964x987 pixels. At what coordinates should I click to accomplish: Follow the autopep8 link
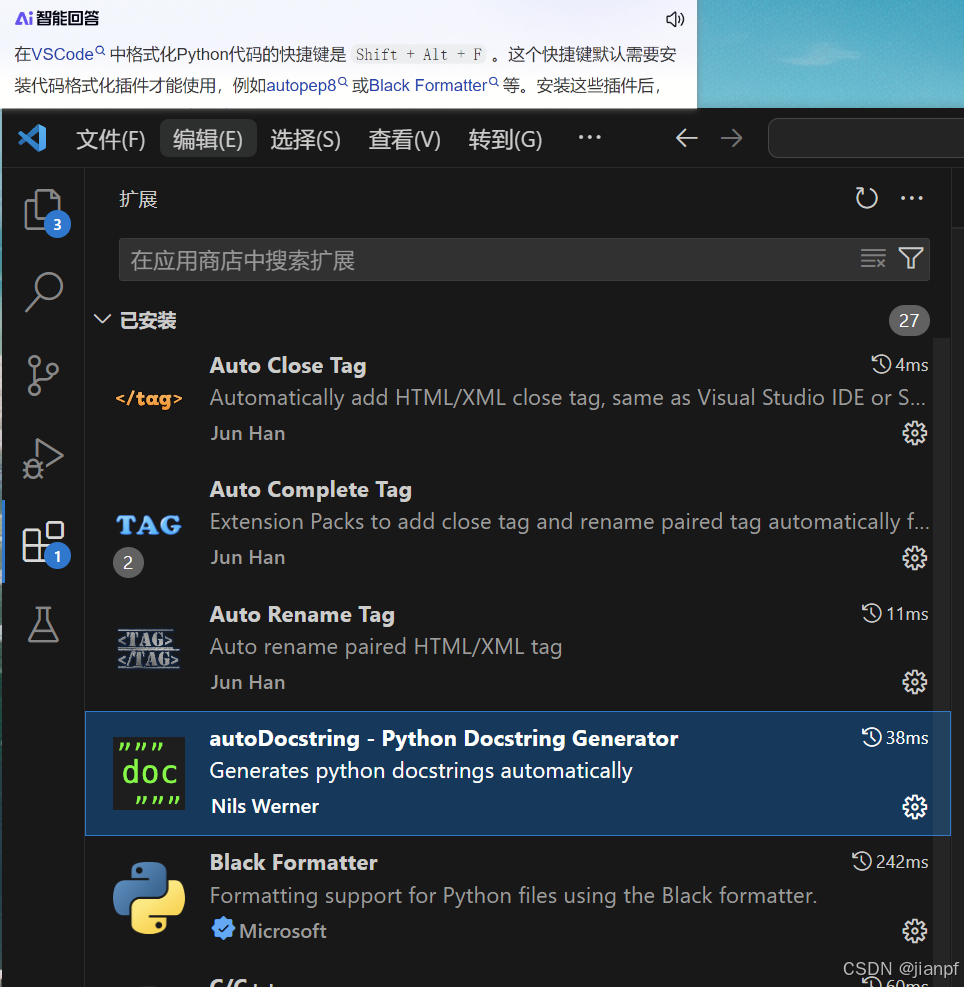click(x=307, y=85)
